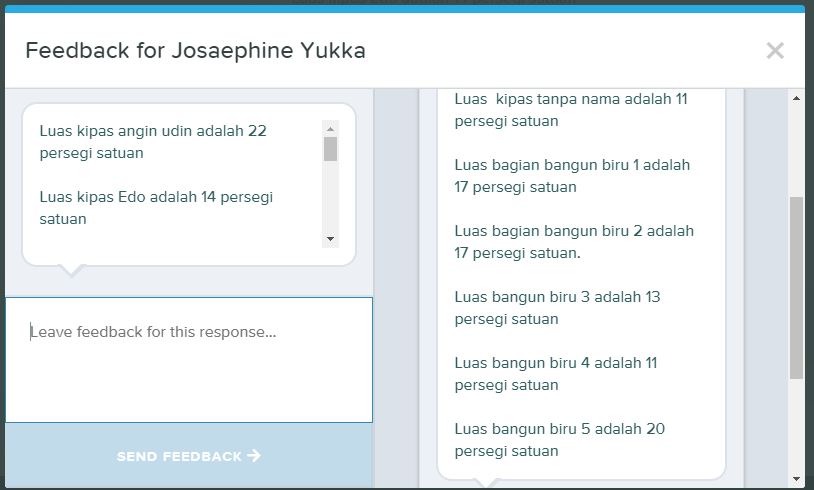Select text 'Luas kipas Edo adalah 14 persegi'
This screenshot has width=814, height=490.
156,197
